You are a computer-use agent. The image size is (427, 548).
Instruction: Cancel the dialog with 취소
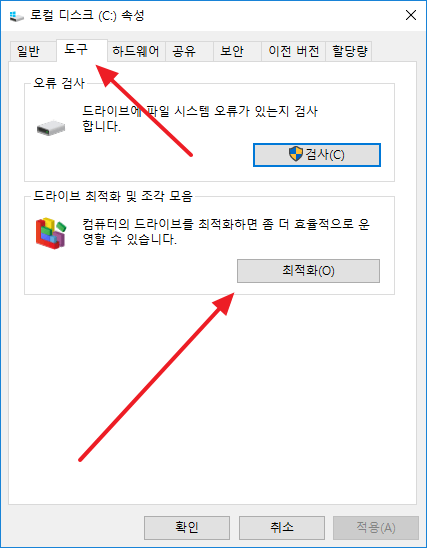(x=282, y=527)
